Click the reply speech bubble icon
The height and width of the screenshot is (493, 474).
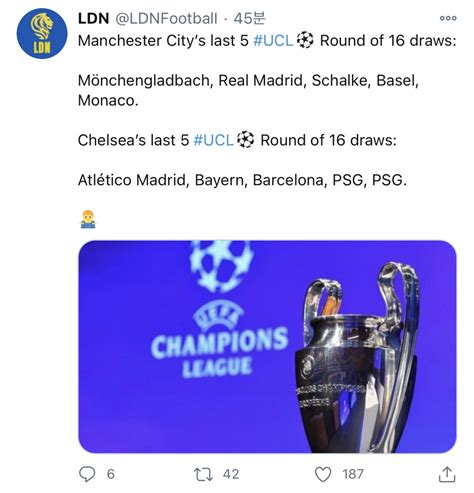[x=87, y=474]
